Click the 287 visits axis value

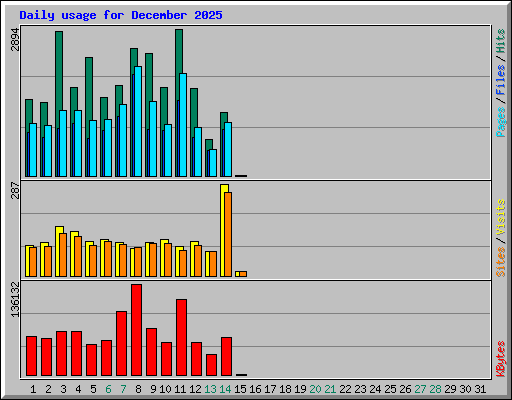click(15, 190)
